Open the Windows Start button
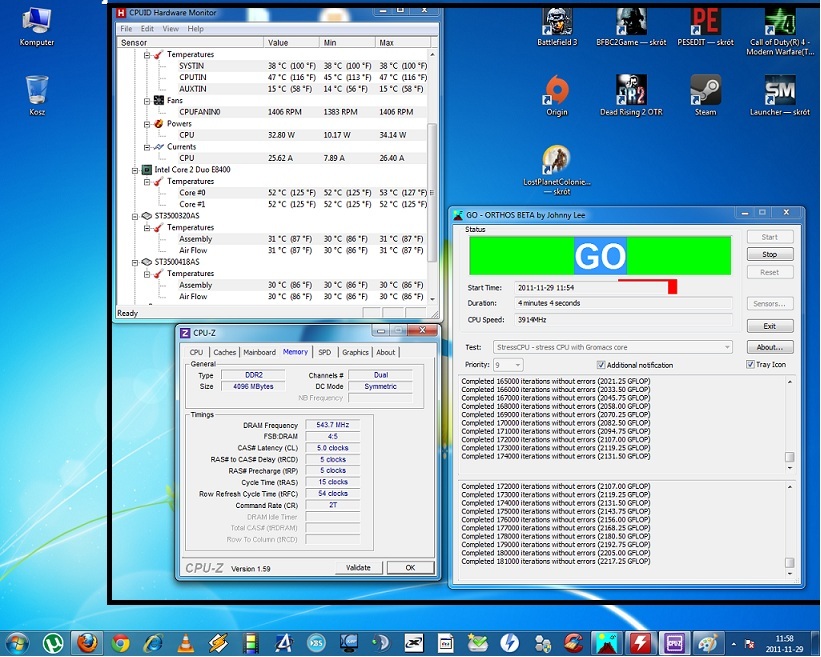Viewport: 821px width, 657px height. [16, 643]
